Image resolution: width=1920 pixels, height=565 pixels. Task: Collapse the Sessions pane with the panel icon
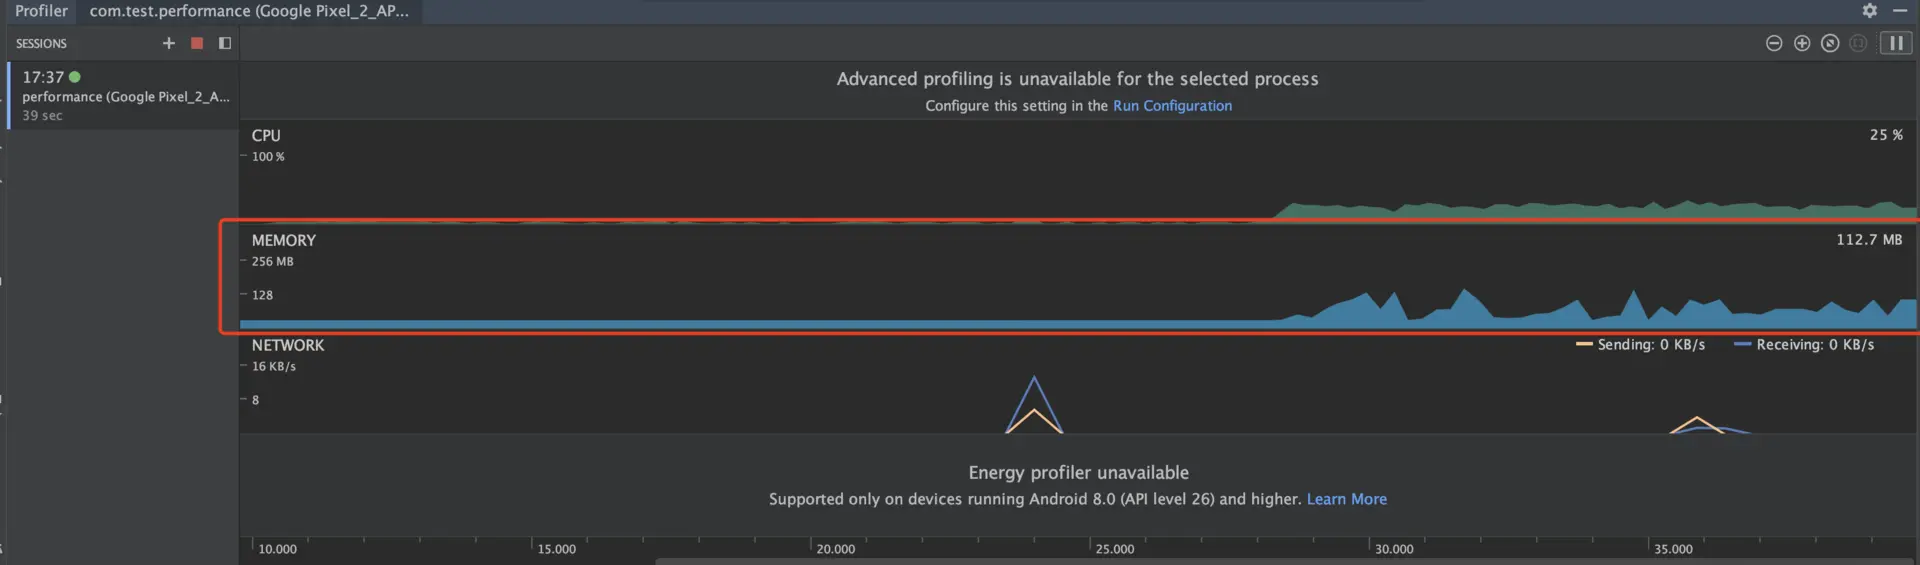tap(225, 43)
